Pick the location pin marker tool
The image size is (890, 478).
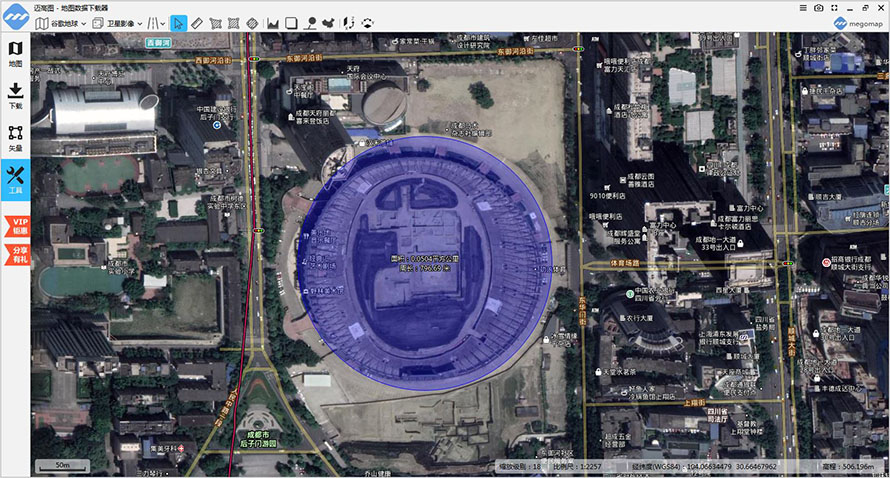point(310,23)
